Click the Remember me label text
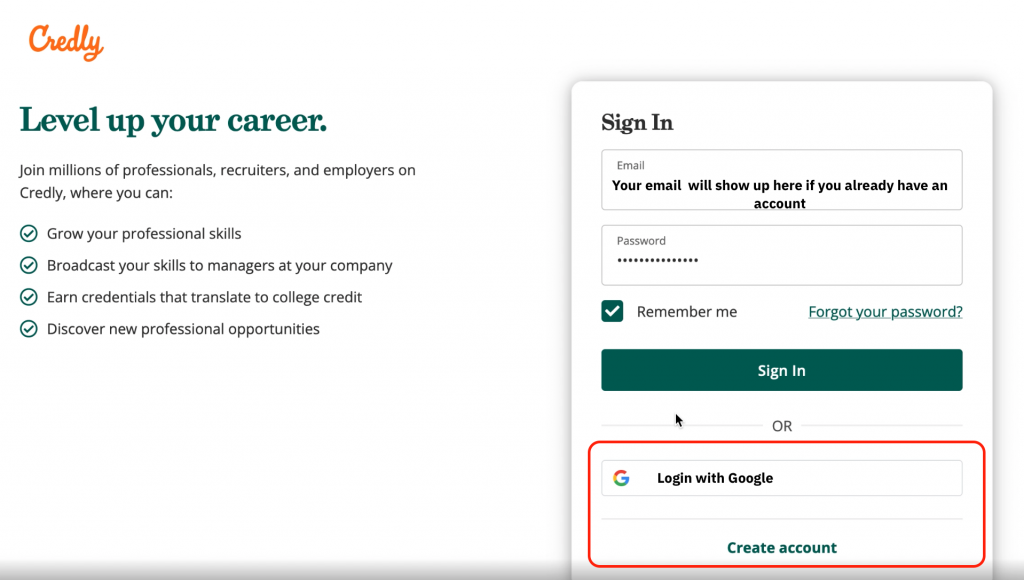The image size is (1024, 580). tap(686, 312)
